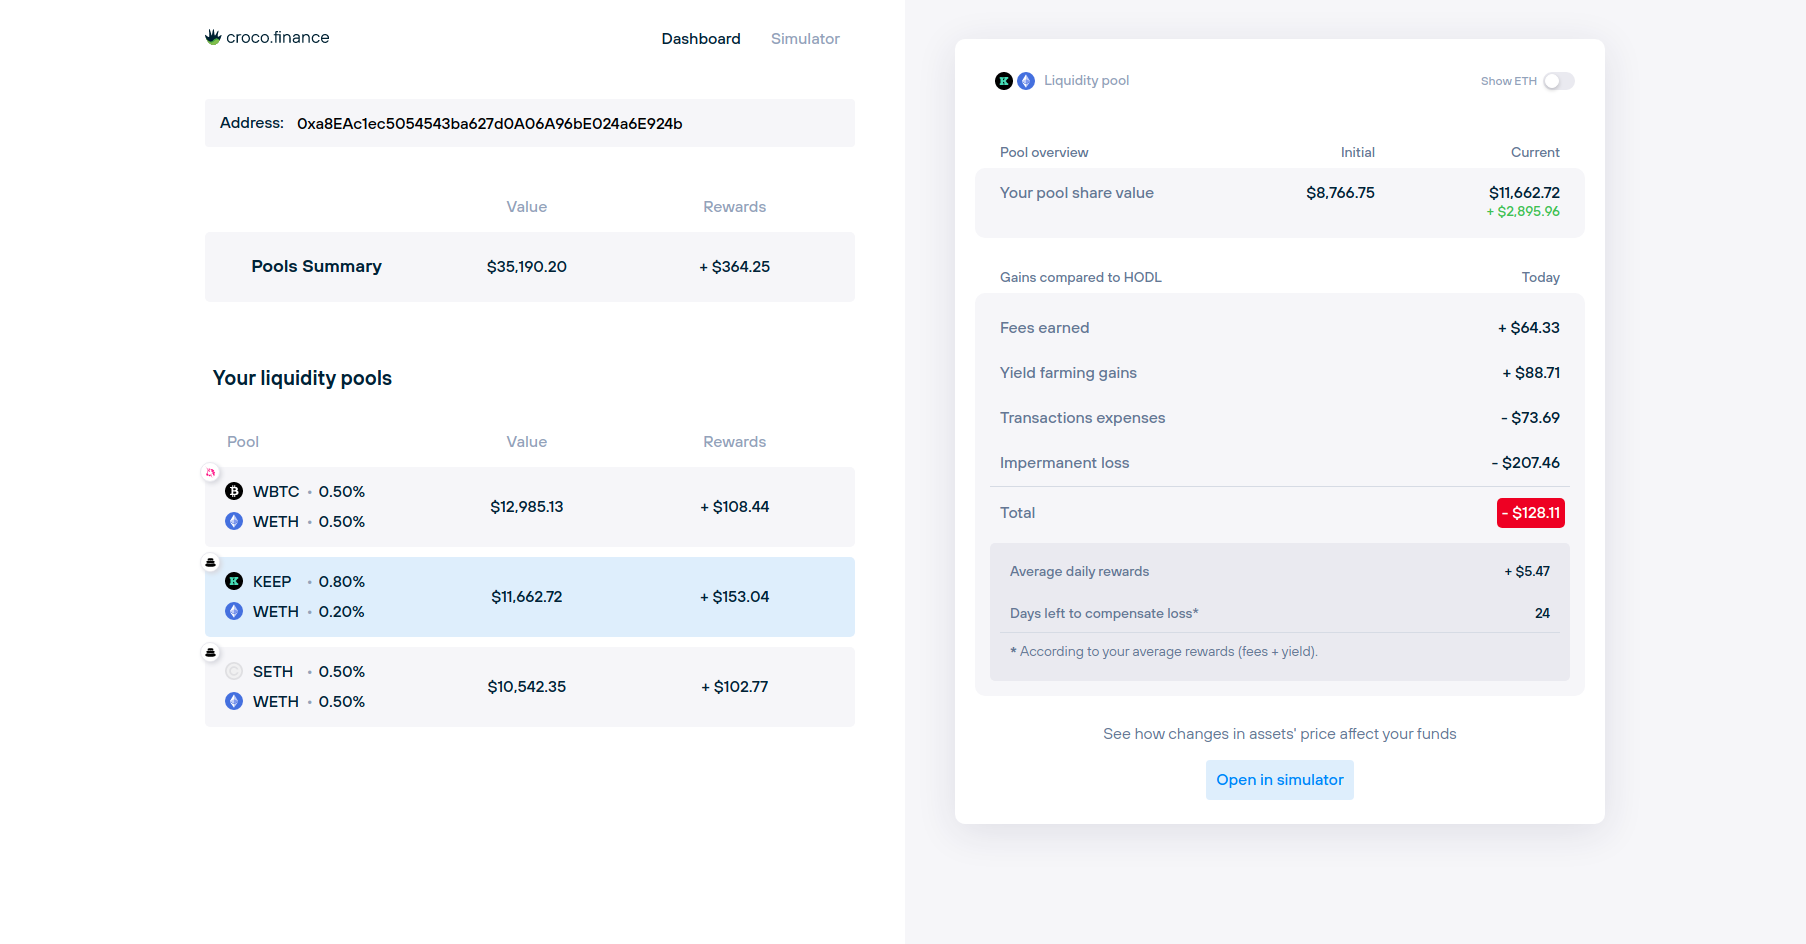Click the initial pool share value $8,766.75
The height and width of the screenshot is (944, 1806).
click(1340, 193)
